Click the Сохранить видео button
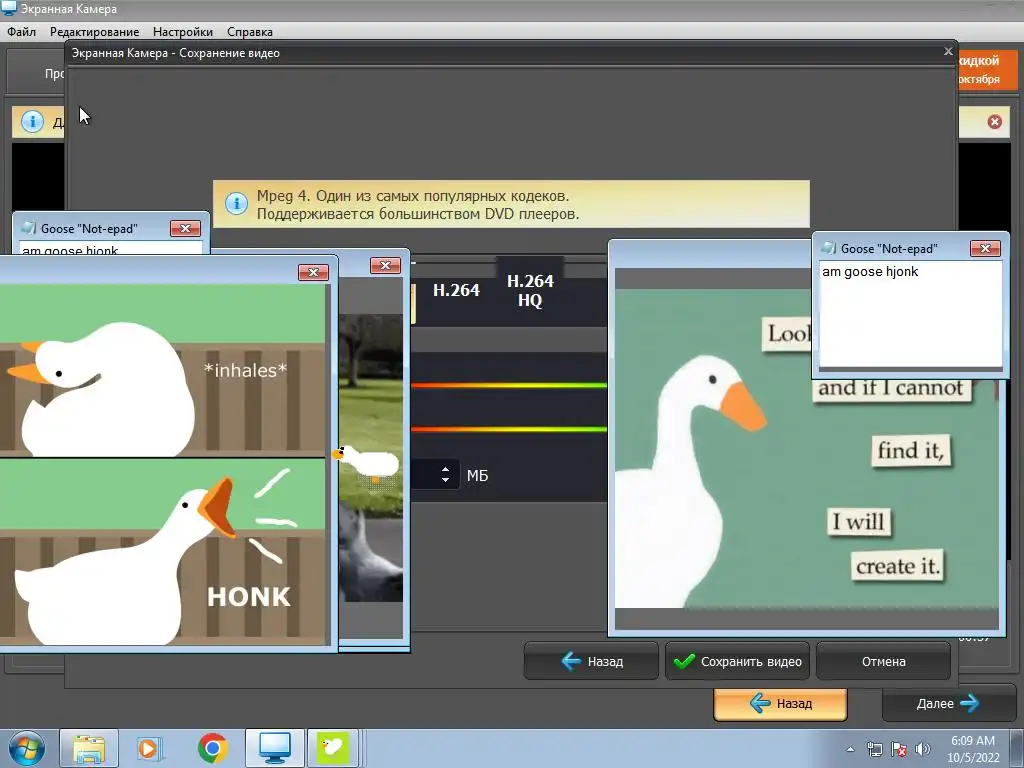The width and height of the screenshot is (1024, 768). pos(737,661)
